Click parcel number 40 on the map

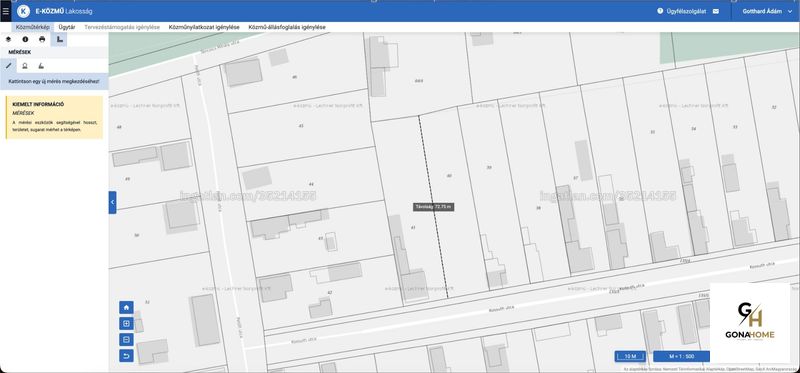coord(449,176)
